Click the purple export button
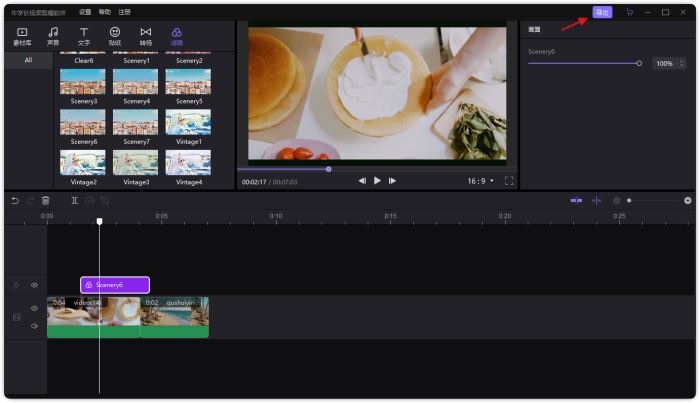This screenshot has width=700, height=403. click(602, 12)
